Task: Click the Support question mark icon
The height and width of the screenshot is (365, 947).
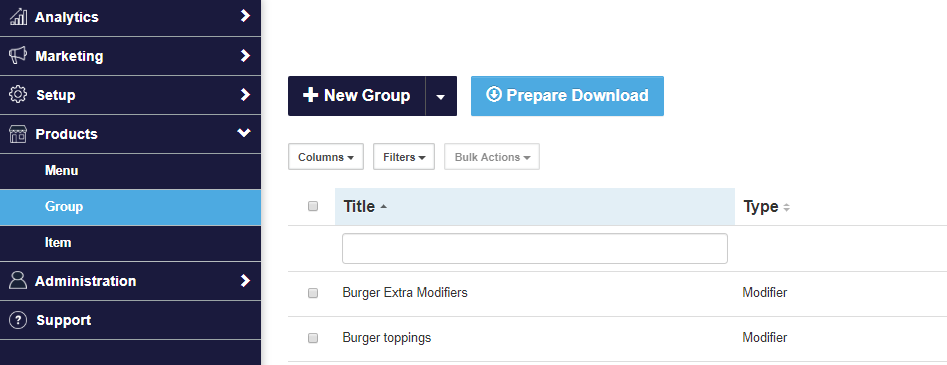Action: pyautogui.click(x=19, y=320)
